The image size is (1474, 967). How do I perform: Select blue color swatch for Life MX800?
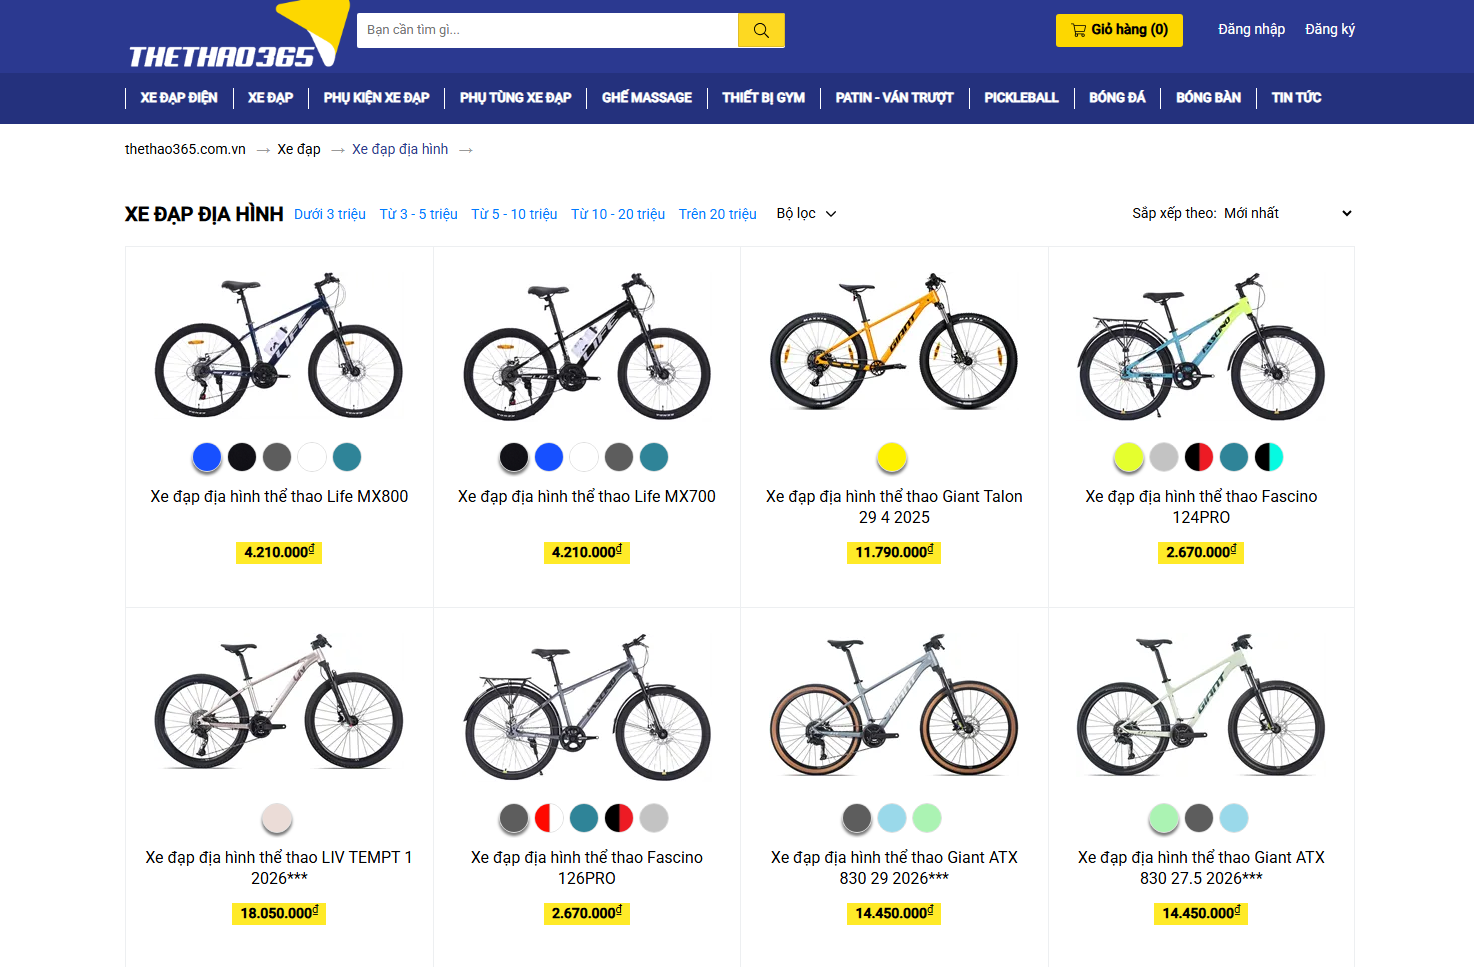(207, 457)
